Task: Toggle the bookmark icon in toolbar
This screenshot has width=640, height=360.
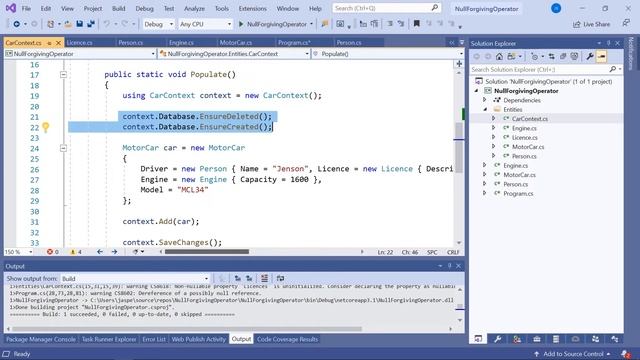Action: tap(416, 24)
